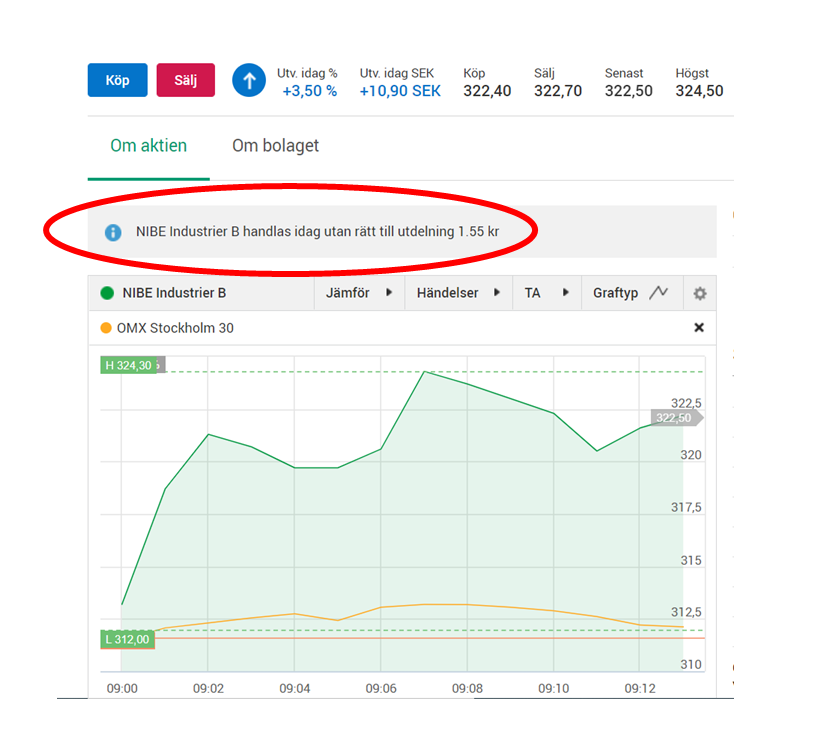Click the orange OMX Stockholm 30 dot
The width and height of the screenshot is (832, 756).
pyautogui.click(x=106, y=328)
